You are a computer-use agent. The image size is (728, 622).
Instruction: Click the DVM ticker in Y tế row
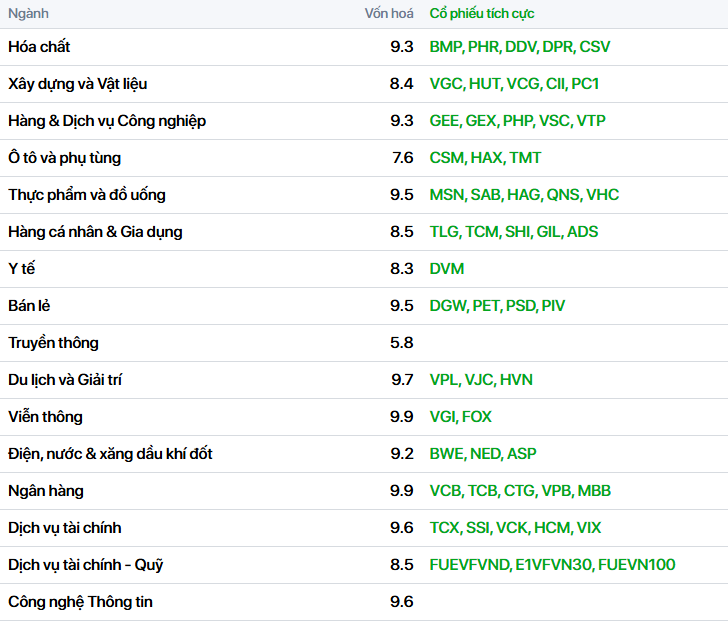[447, 269]
